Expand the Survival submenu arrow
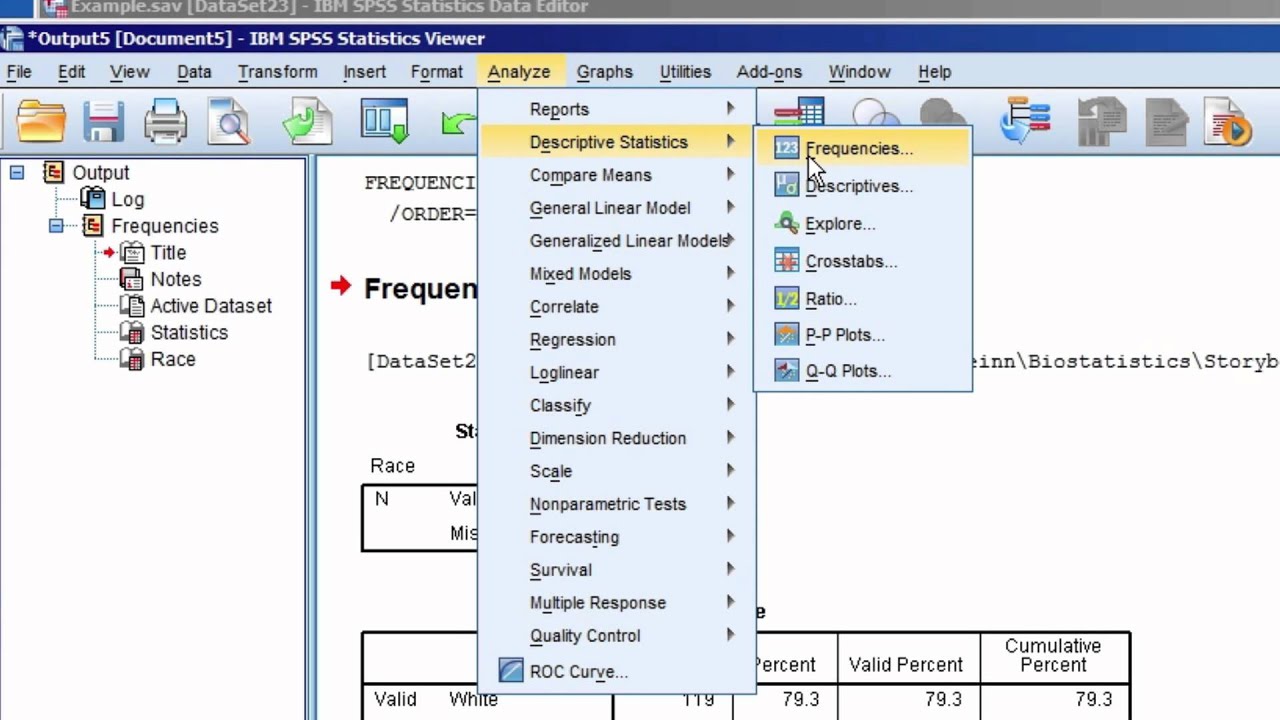Viewport: 1280px width, 720px height. click(x=731, y=569)
